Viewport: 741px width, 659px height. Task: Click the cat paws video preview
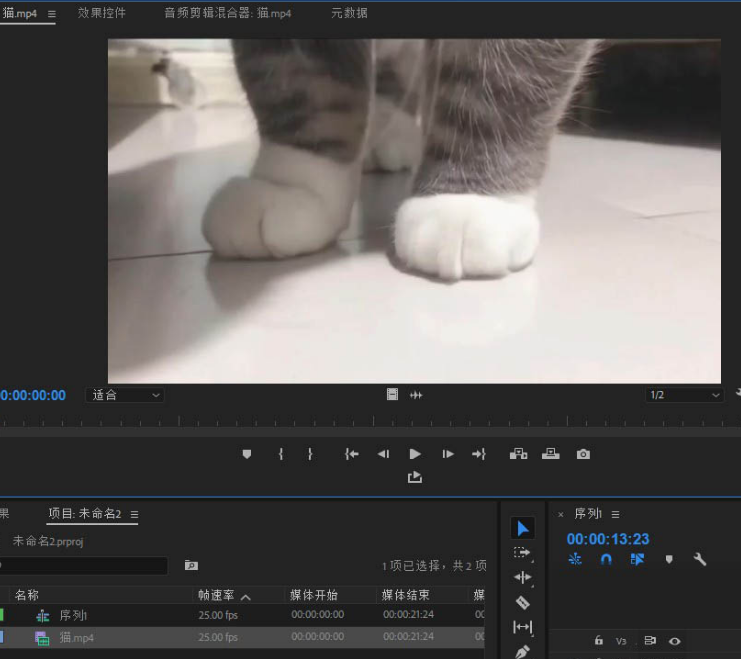tap(414, 211)
